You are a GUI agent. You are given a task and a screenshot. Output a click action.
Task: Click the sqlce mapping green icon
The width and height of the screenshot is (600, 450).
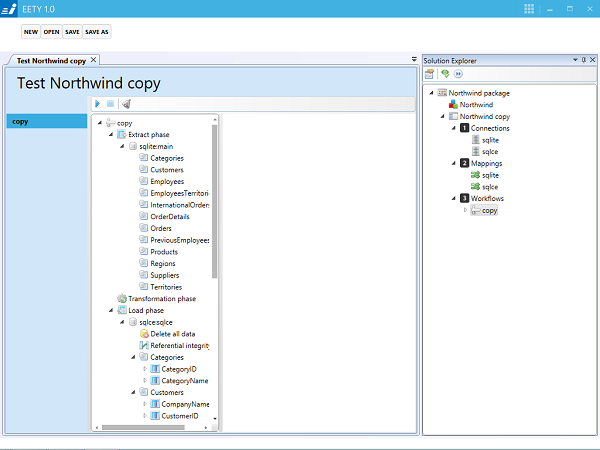coord(475,186)
